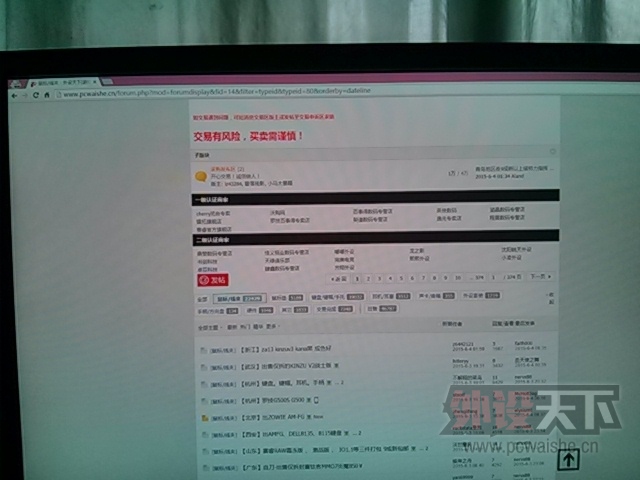
Task: Reload the page with the refresh icon
Action: coord(34,95)
